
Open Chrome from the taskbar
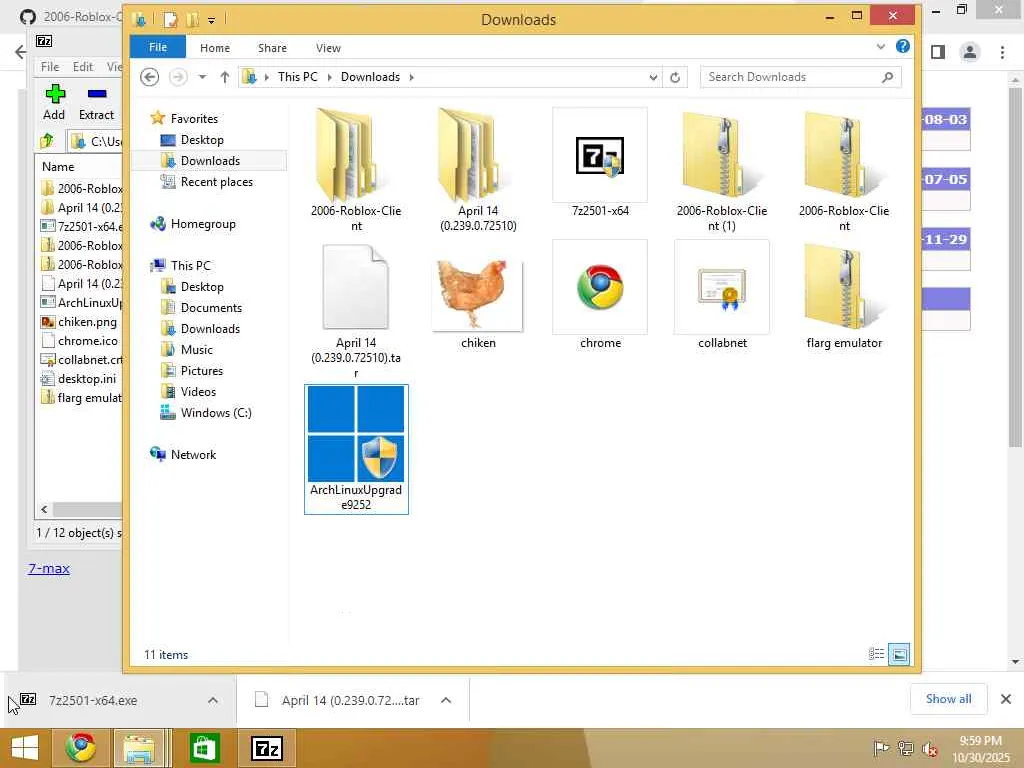(x=81, y=748)
